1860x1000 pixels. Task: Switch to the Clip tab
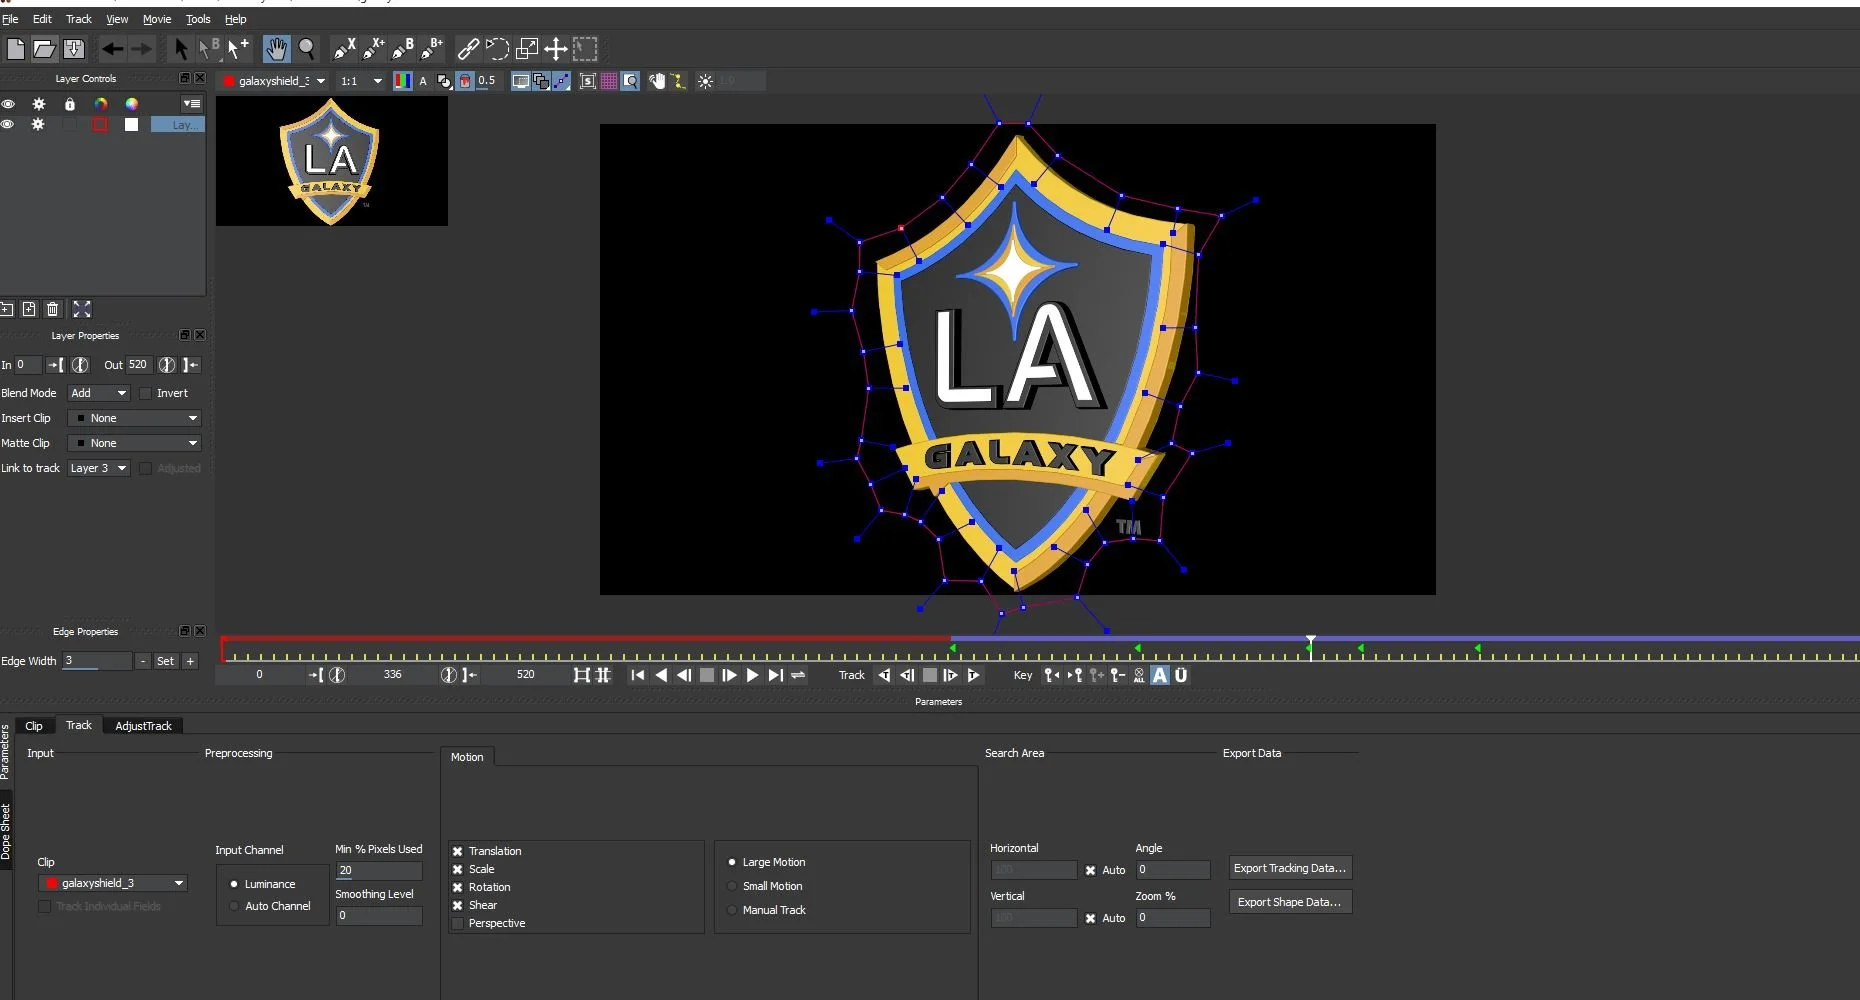34,726
